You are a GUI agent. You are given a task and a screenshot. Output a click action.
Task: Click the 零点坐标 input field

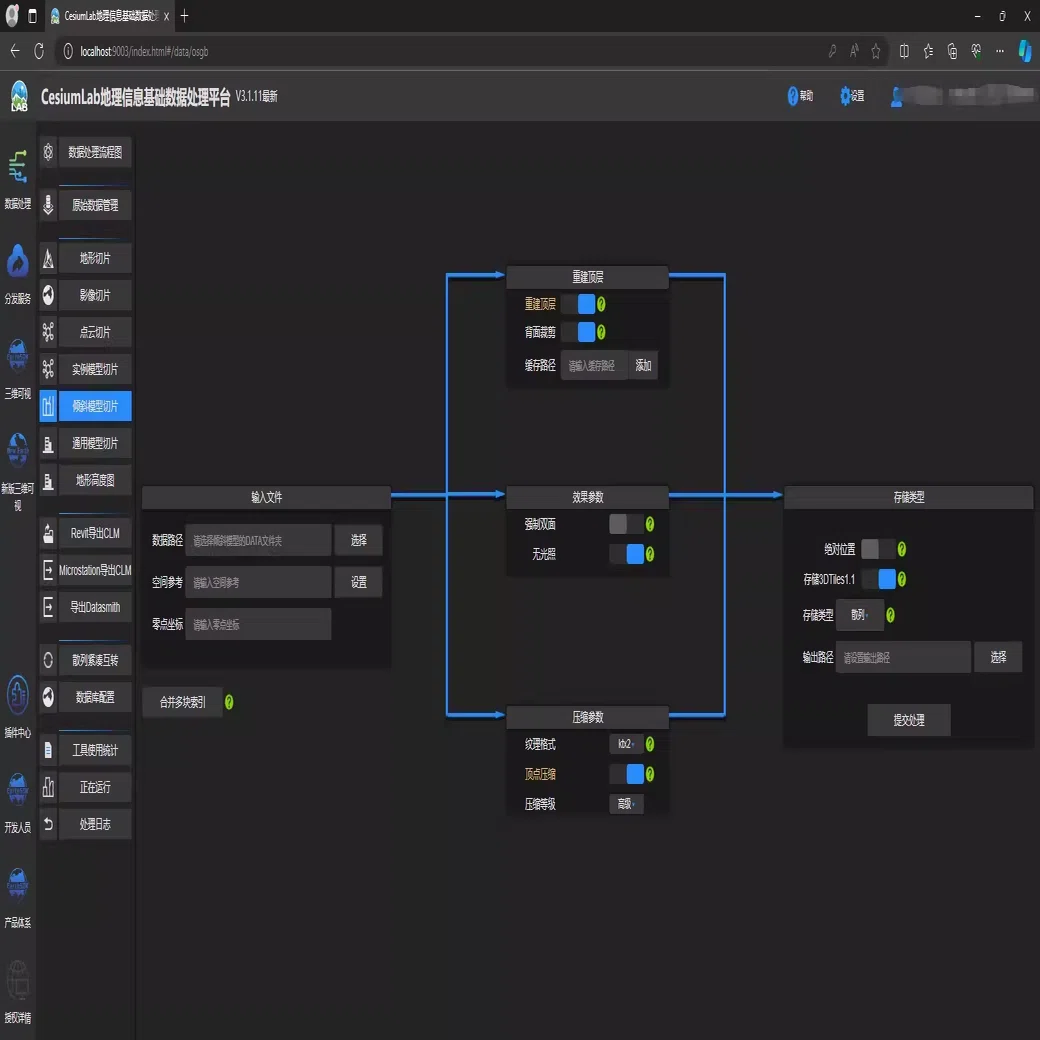pyautogui.click(x=258, y=625)
